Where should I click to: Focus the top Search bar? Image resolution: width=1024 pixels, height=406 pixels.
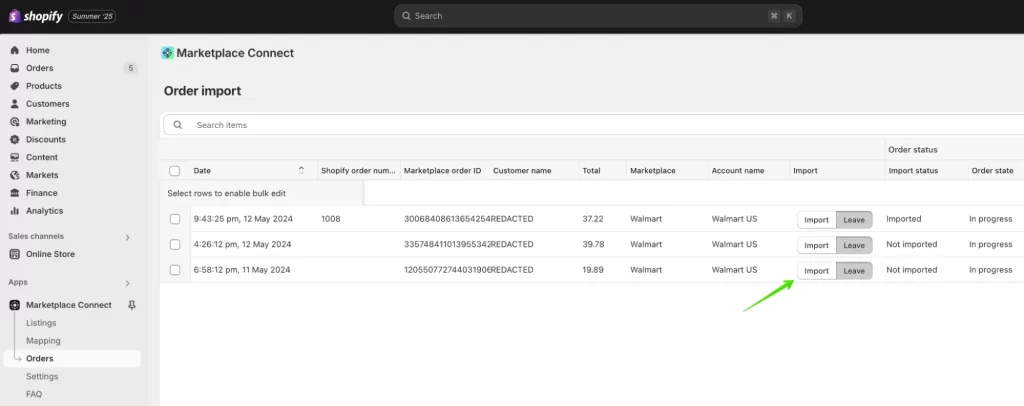point(598,16)
